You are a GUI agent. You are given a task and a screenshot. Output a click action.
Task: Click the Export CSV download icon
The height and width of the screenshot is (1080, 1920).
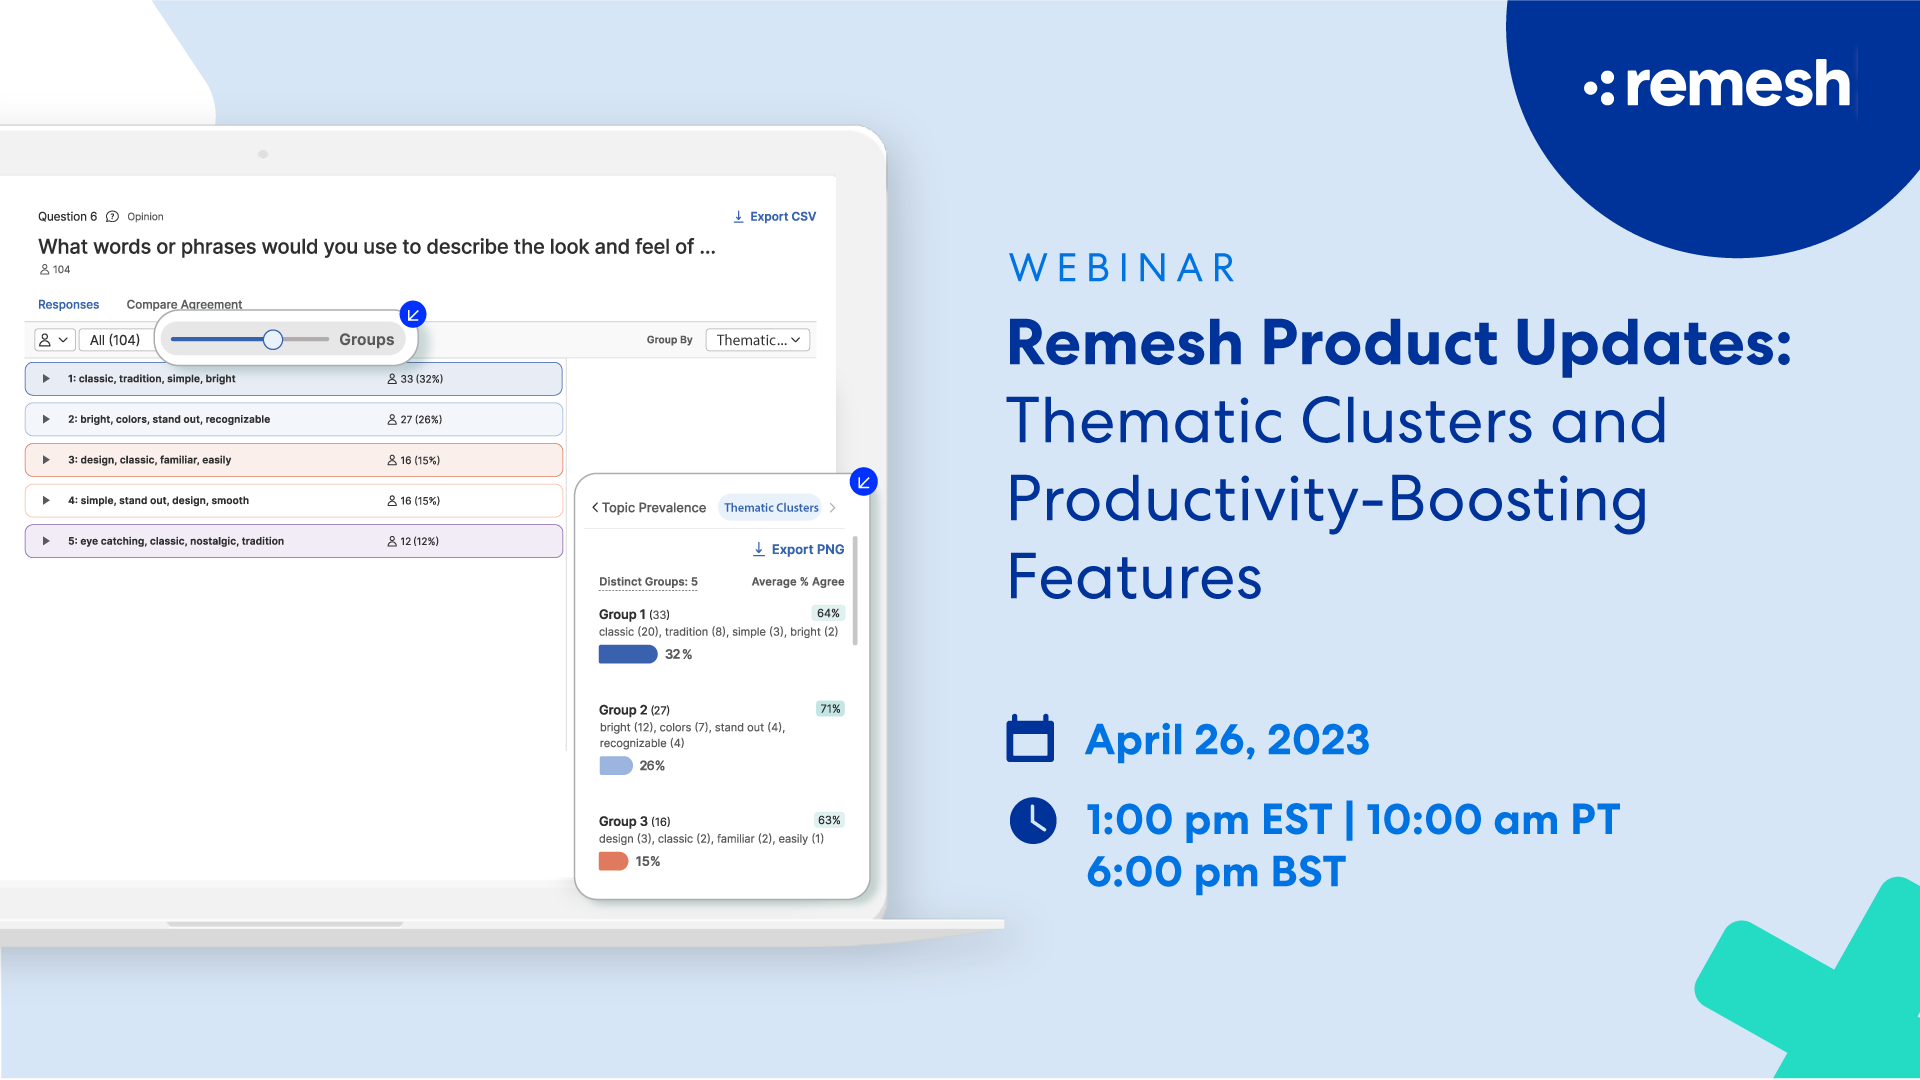(x=738, y=216)
